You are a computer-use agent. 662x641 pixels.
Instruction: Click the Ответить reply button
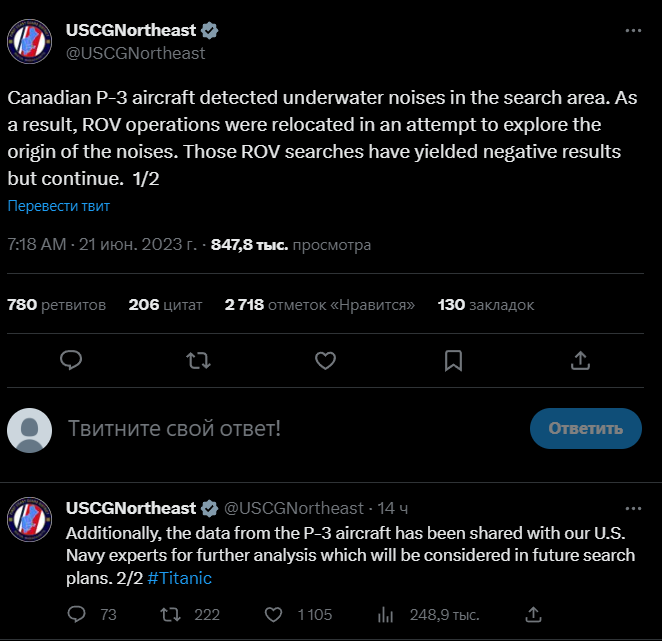(585, 428)
